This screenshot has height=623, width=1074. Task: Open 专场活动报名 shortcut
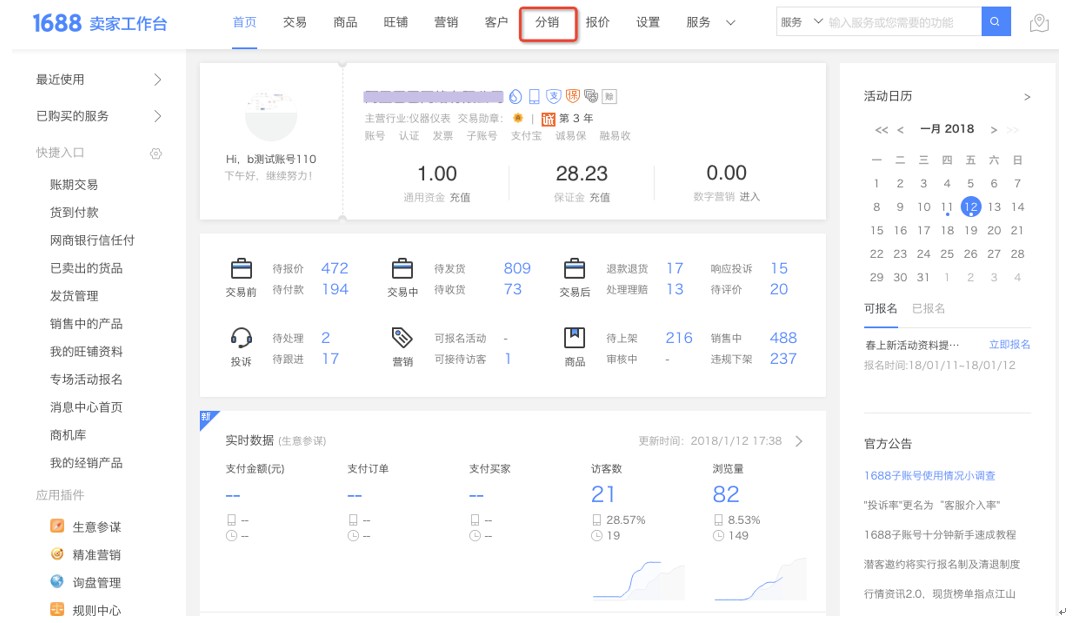[86, 379]
